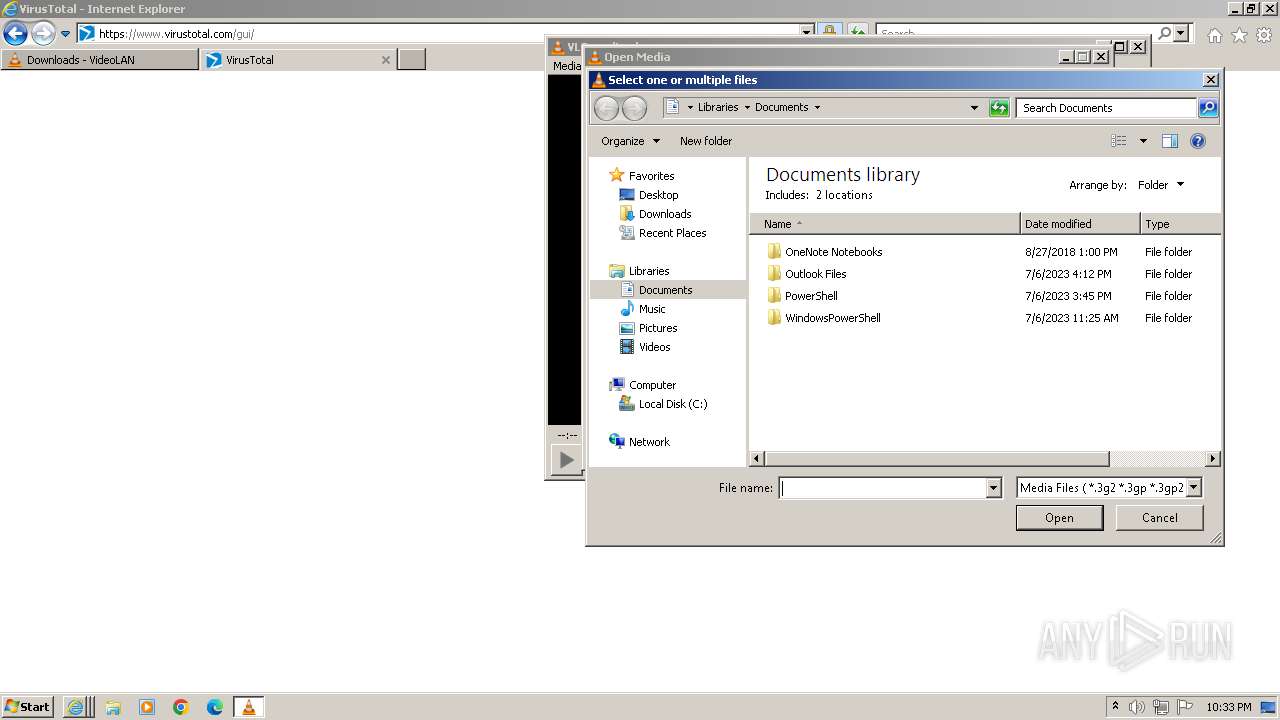
Task: Sort by the Name column header
Action: tap(885, 224)
